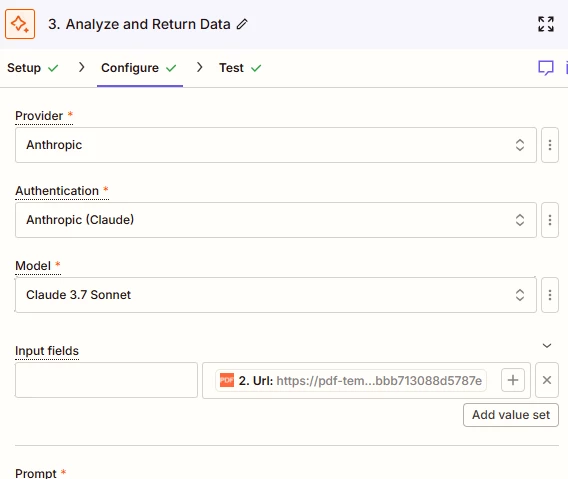Screen dimensions: 568x479
Task: Click the Add value set button
Action: [x=511, y=415]
